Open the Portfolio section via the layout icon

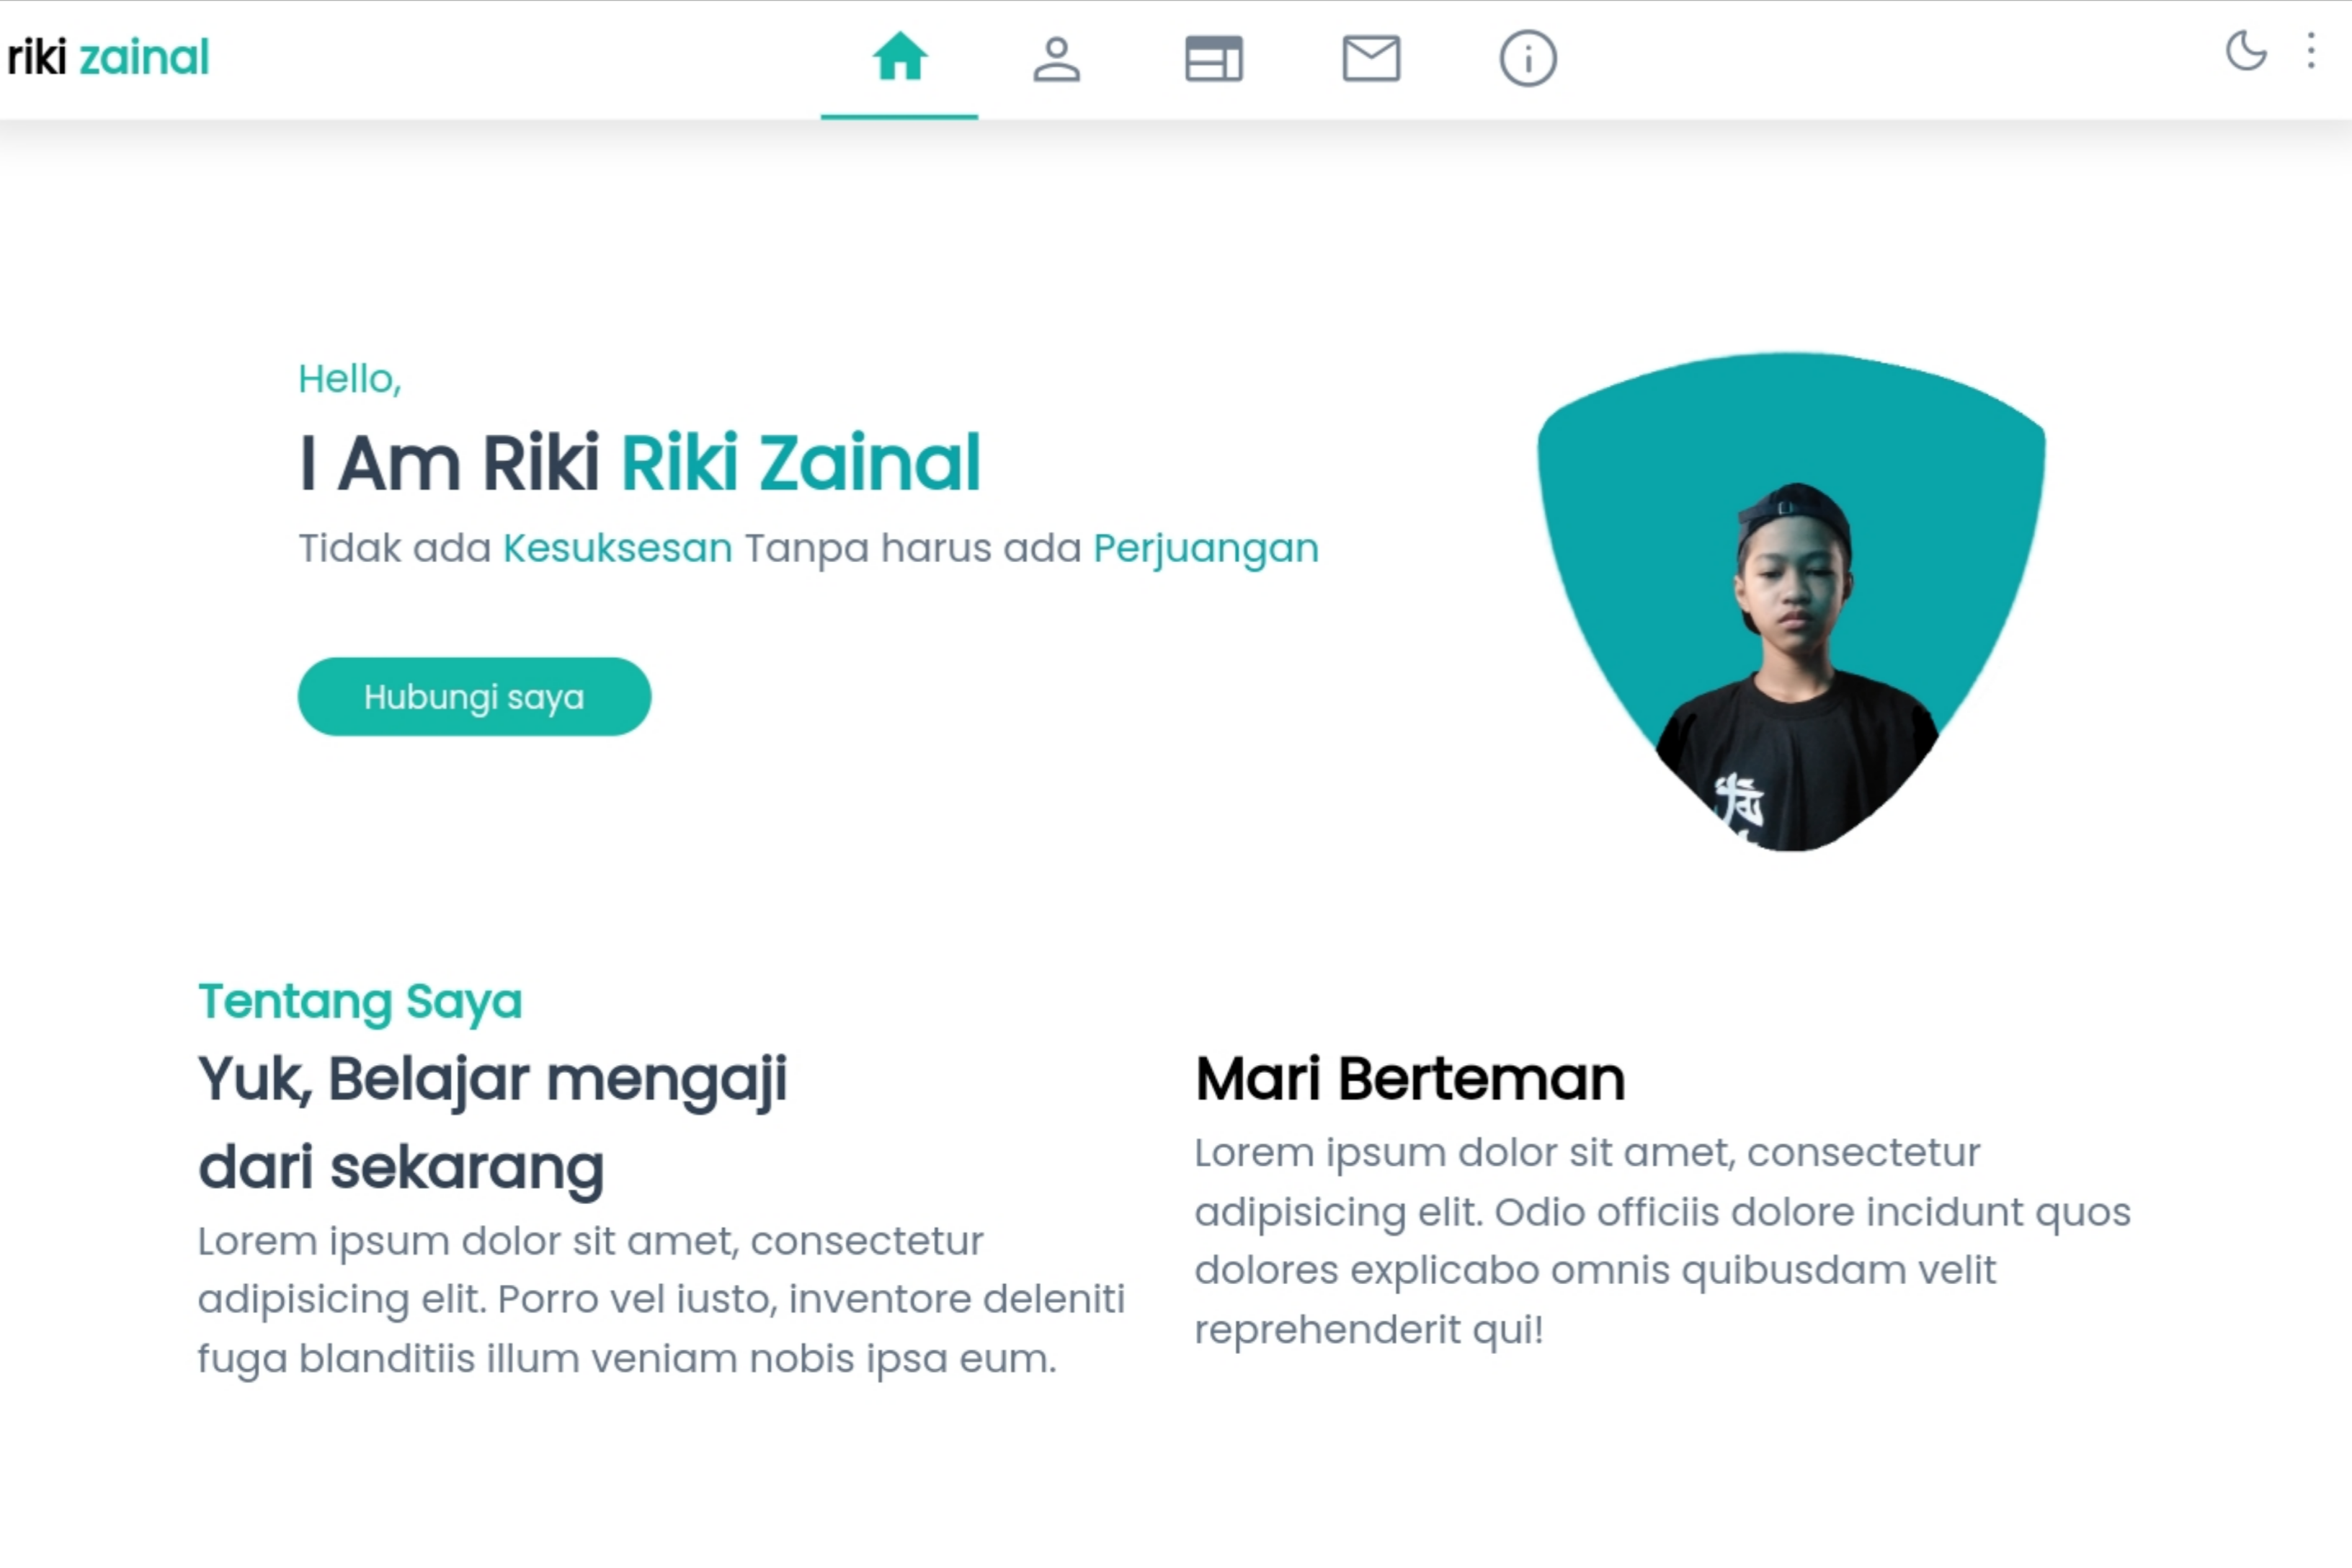[1214, 58]
